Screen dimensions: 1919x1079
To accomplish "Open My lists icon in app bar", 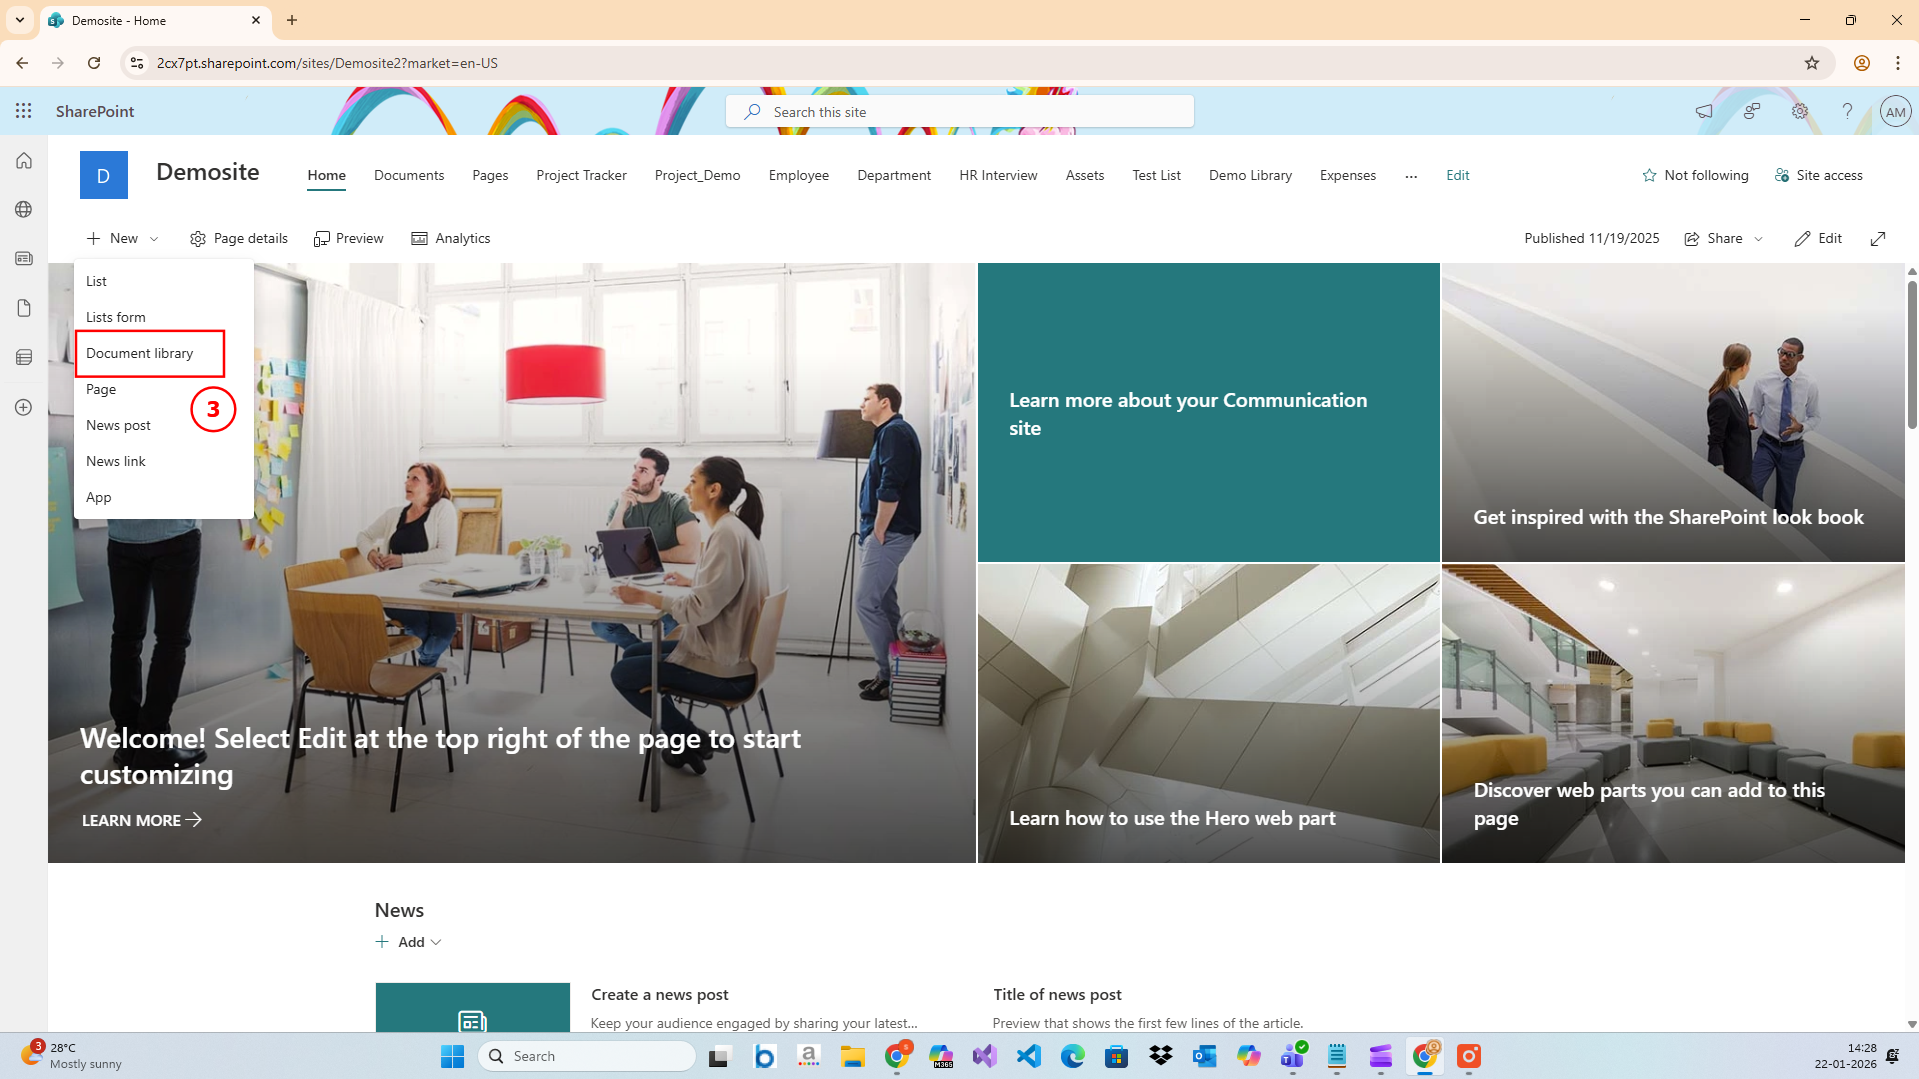I will point(24,358).
